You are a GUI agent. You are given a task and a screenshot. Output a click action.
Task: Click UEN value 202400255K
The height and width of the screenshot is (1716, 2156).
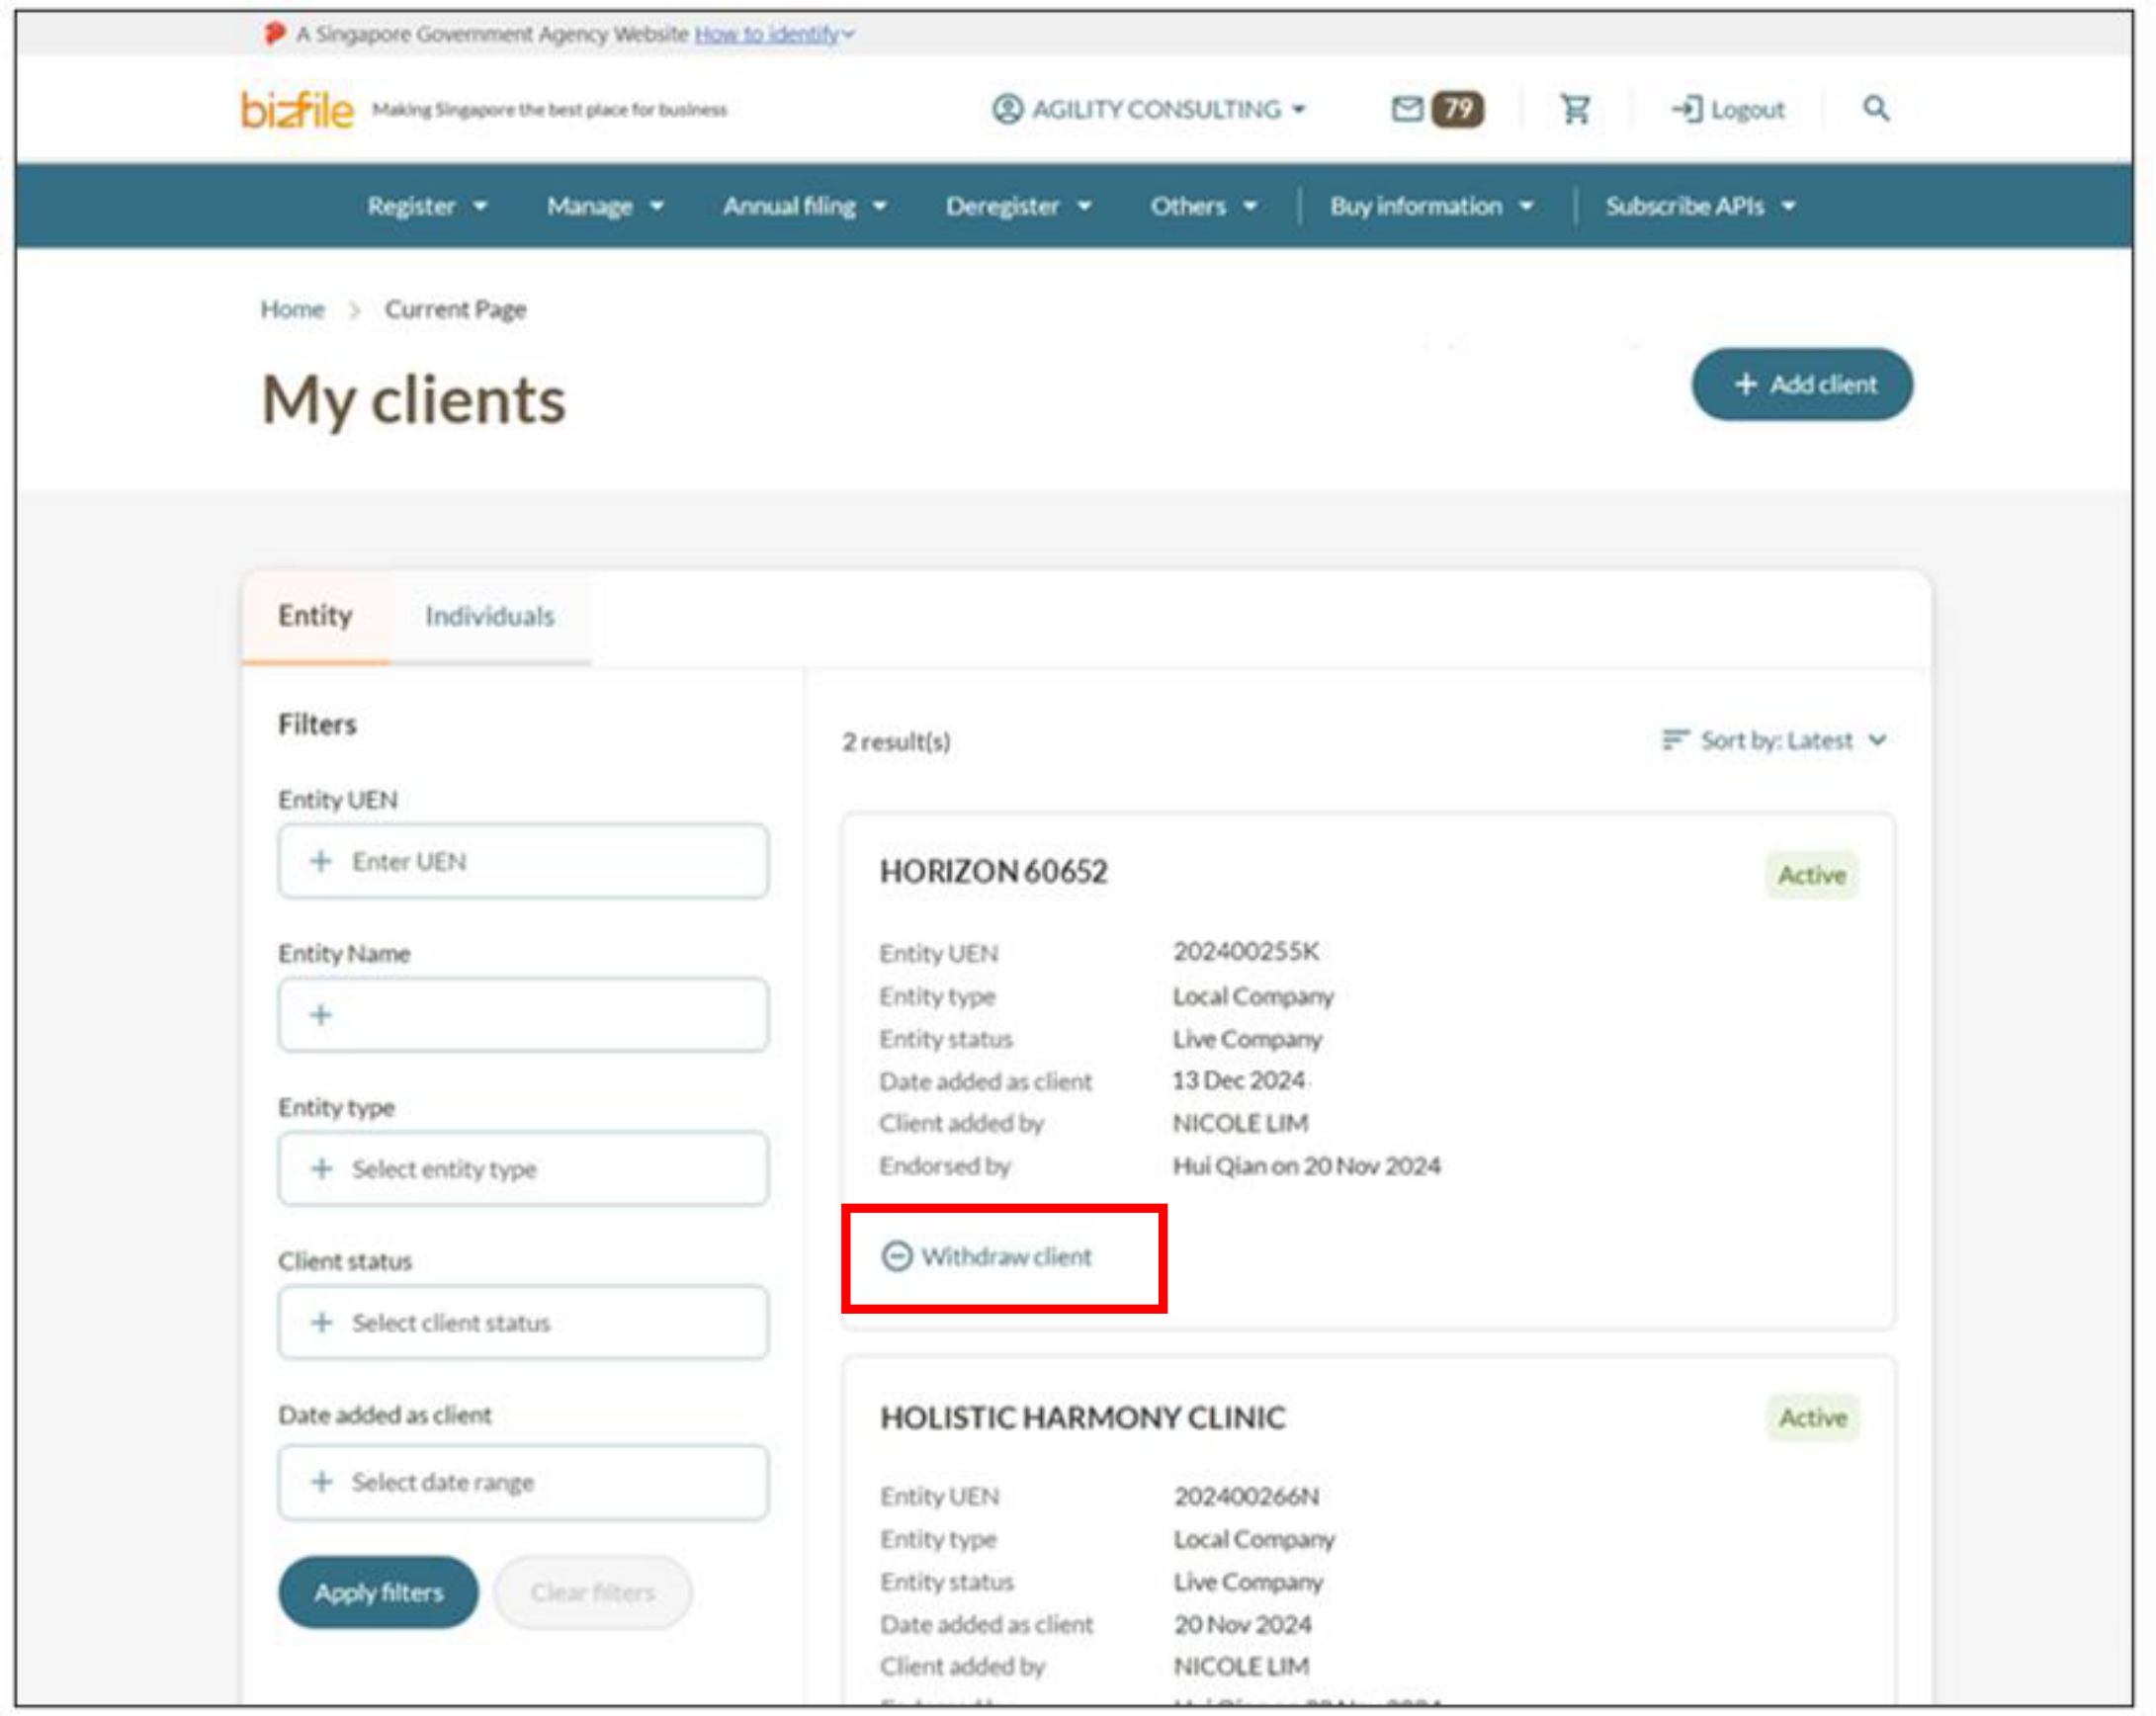(x=1246, y=950)
